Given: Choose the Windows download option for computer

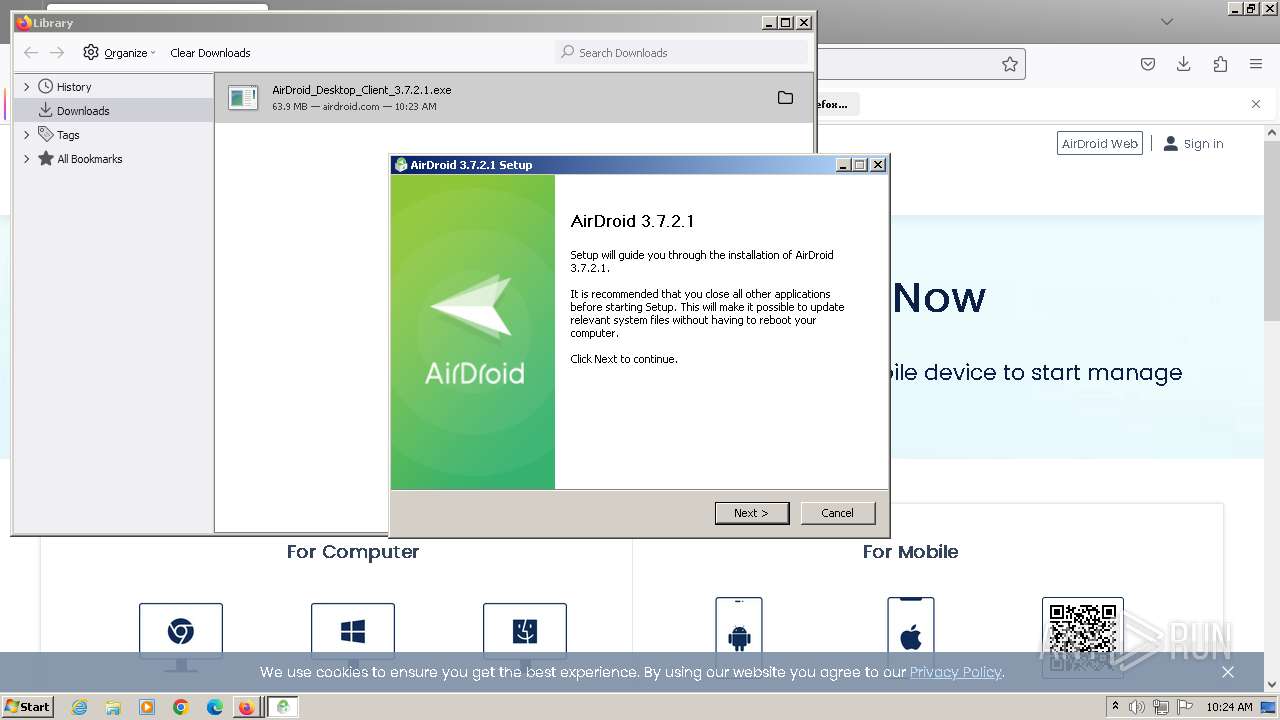Looking at the screenshot, I should [353, 637].
